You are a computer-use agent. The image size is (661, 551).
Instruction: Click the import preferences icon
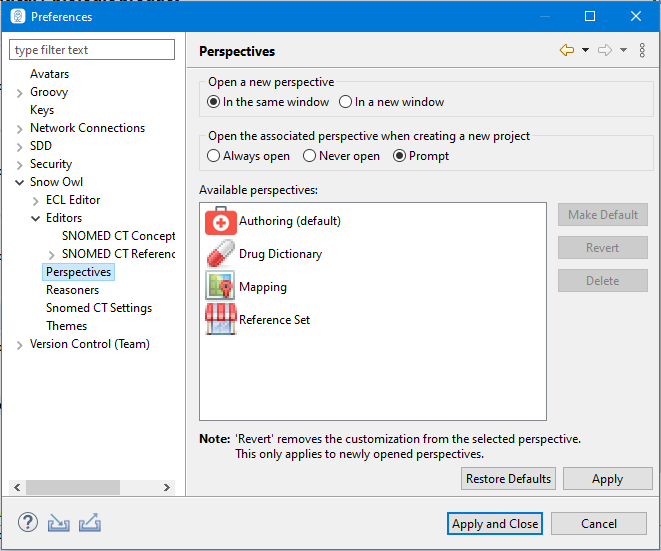59,523
